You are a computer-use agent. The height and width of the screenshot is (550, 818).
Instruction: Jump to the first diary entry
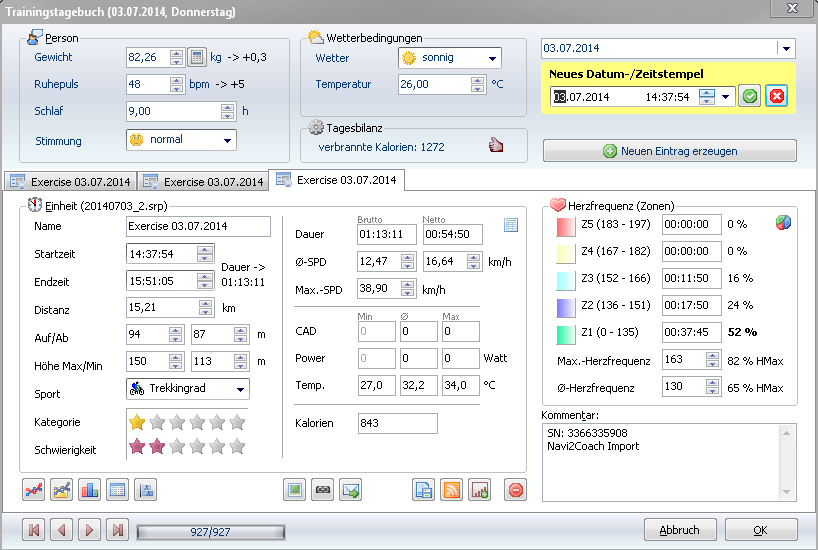pyautogui.click(x=33, y=530)
